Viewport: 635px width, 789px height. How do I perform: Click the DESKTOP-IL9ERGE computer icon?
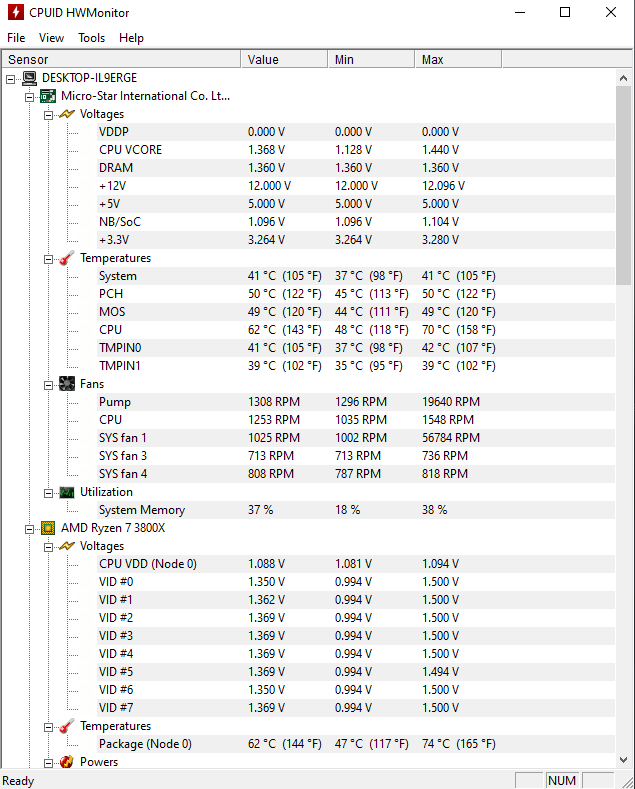point(30,78)
